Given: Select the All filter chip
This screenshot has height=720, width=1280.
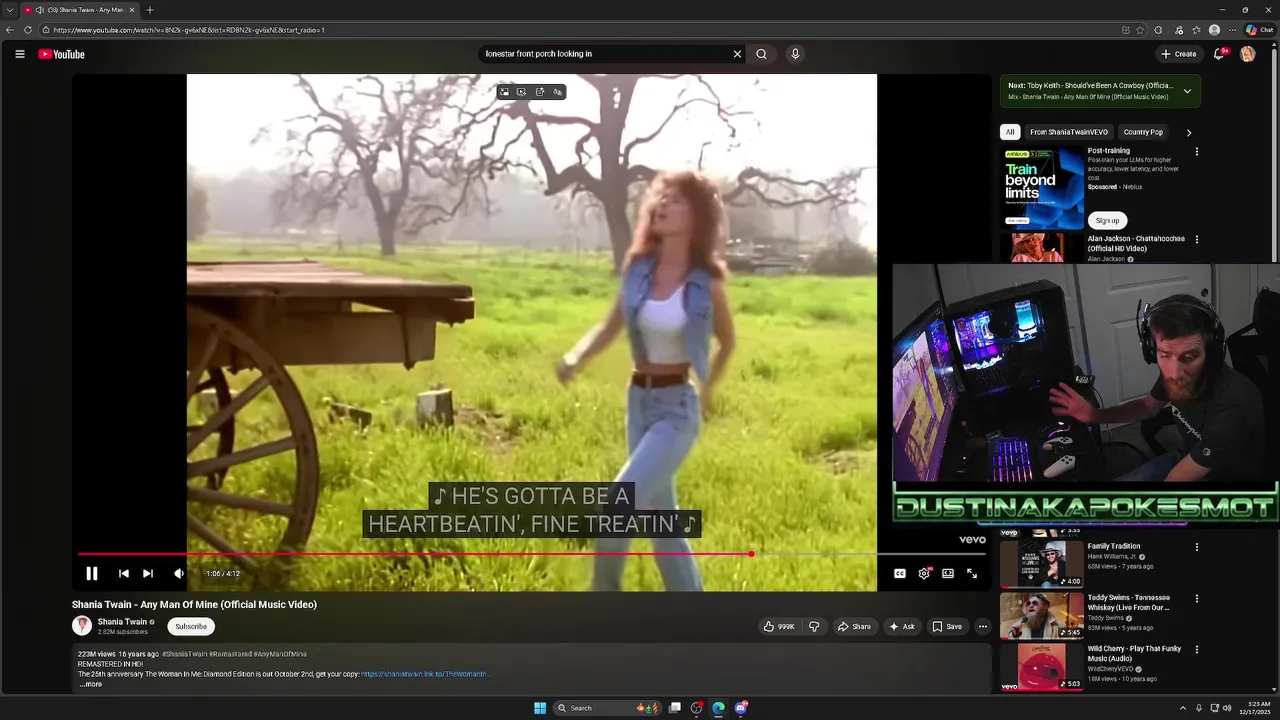Looking at the screenshot, I should 1010,132.
